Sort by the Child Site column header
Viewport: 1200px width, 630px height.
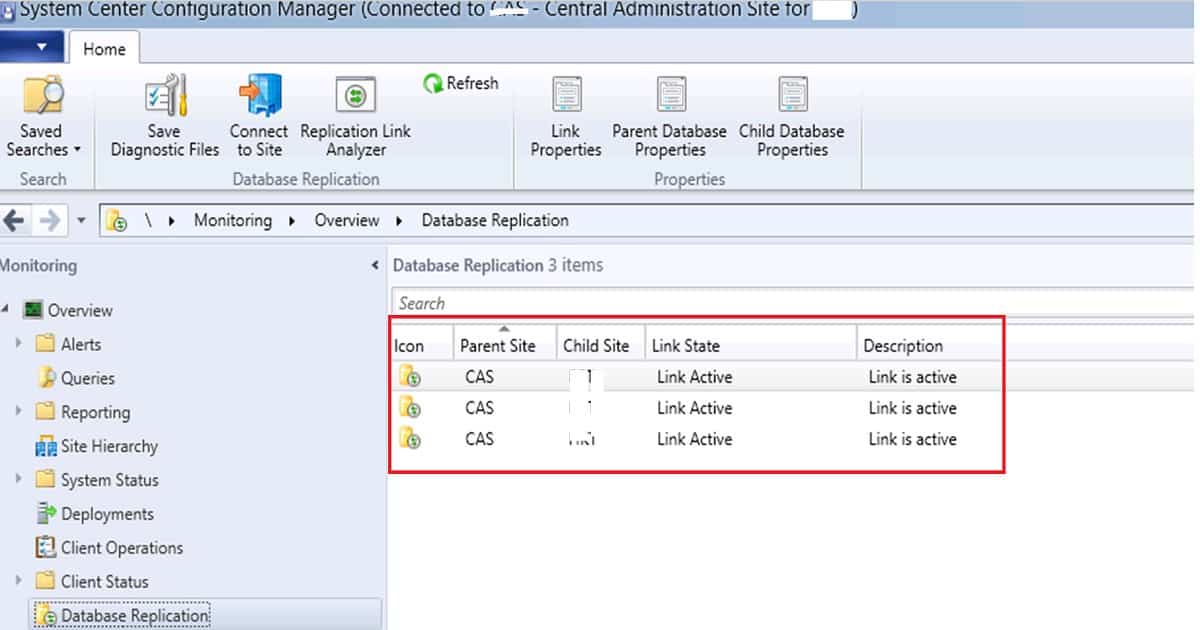600,345
